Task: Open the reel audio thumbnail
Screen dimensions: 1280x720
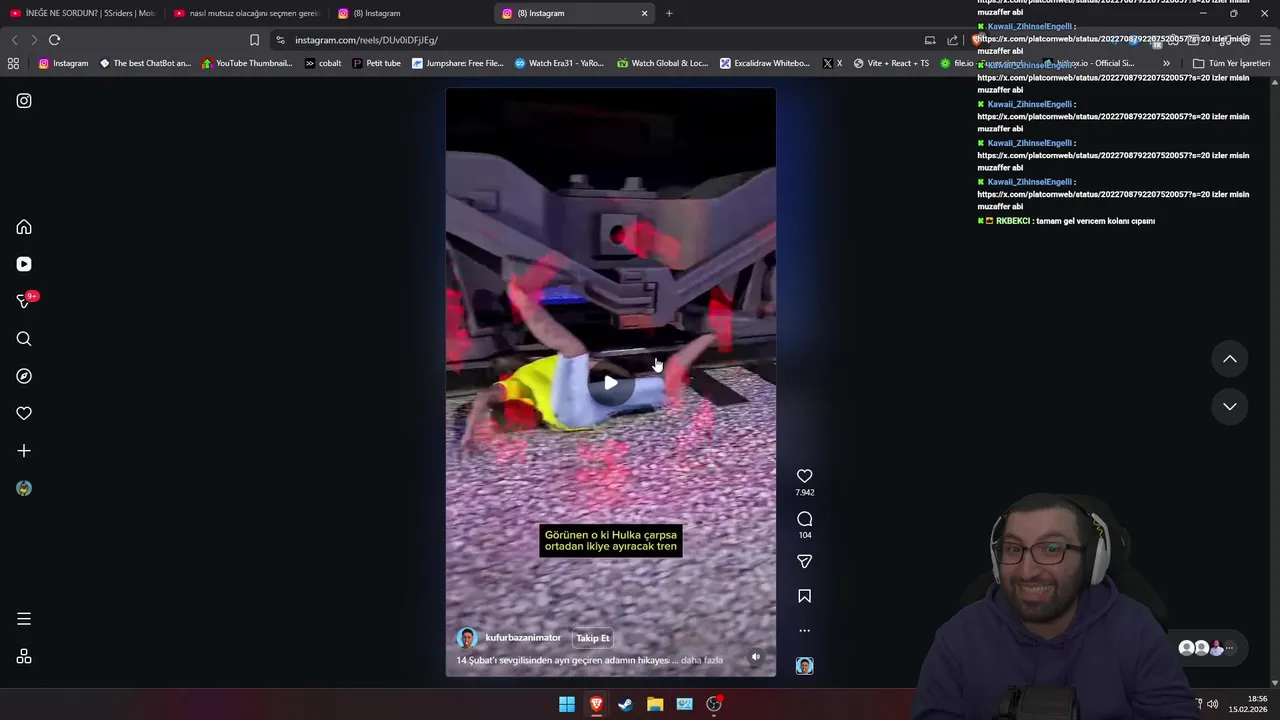Action: (804, 666)
